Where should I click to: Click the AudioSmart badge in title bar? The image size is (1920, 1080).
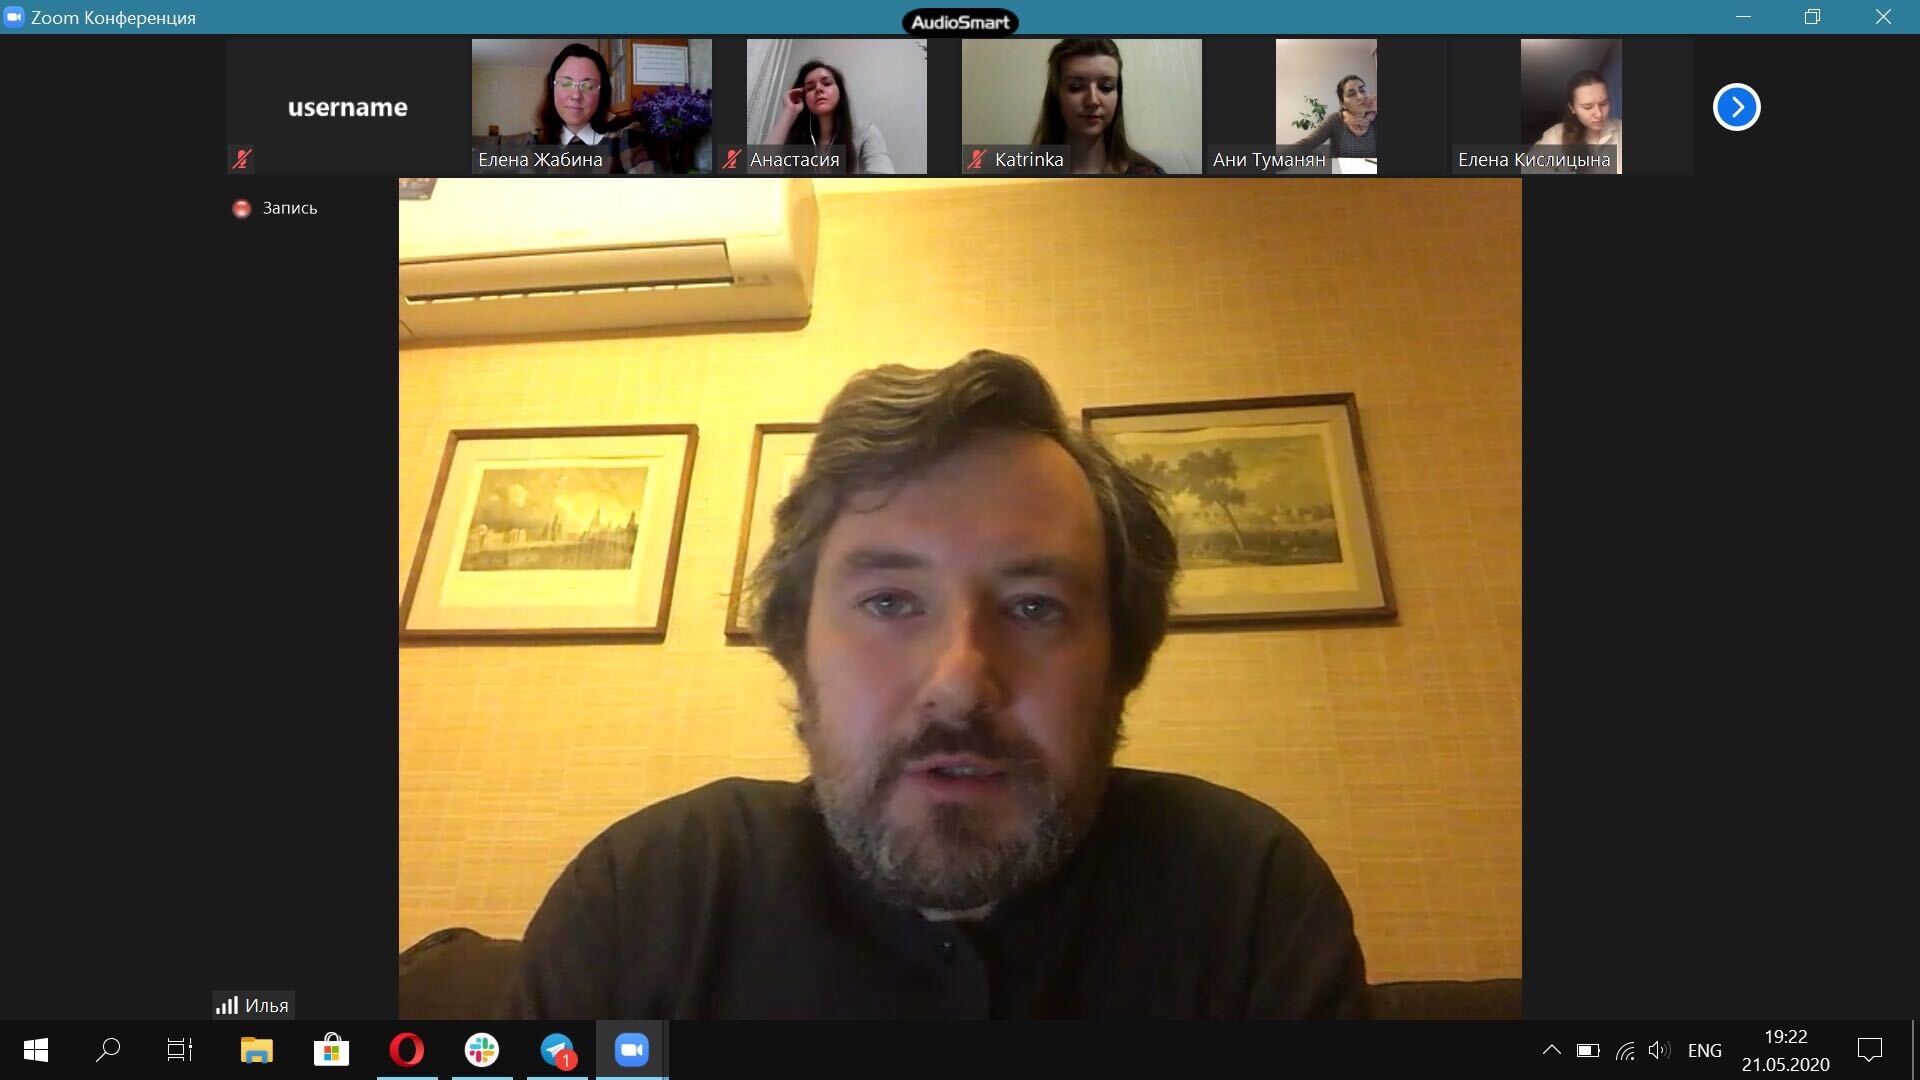960,22
